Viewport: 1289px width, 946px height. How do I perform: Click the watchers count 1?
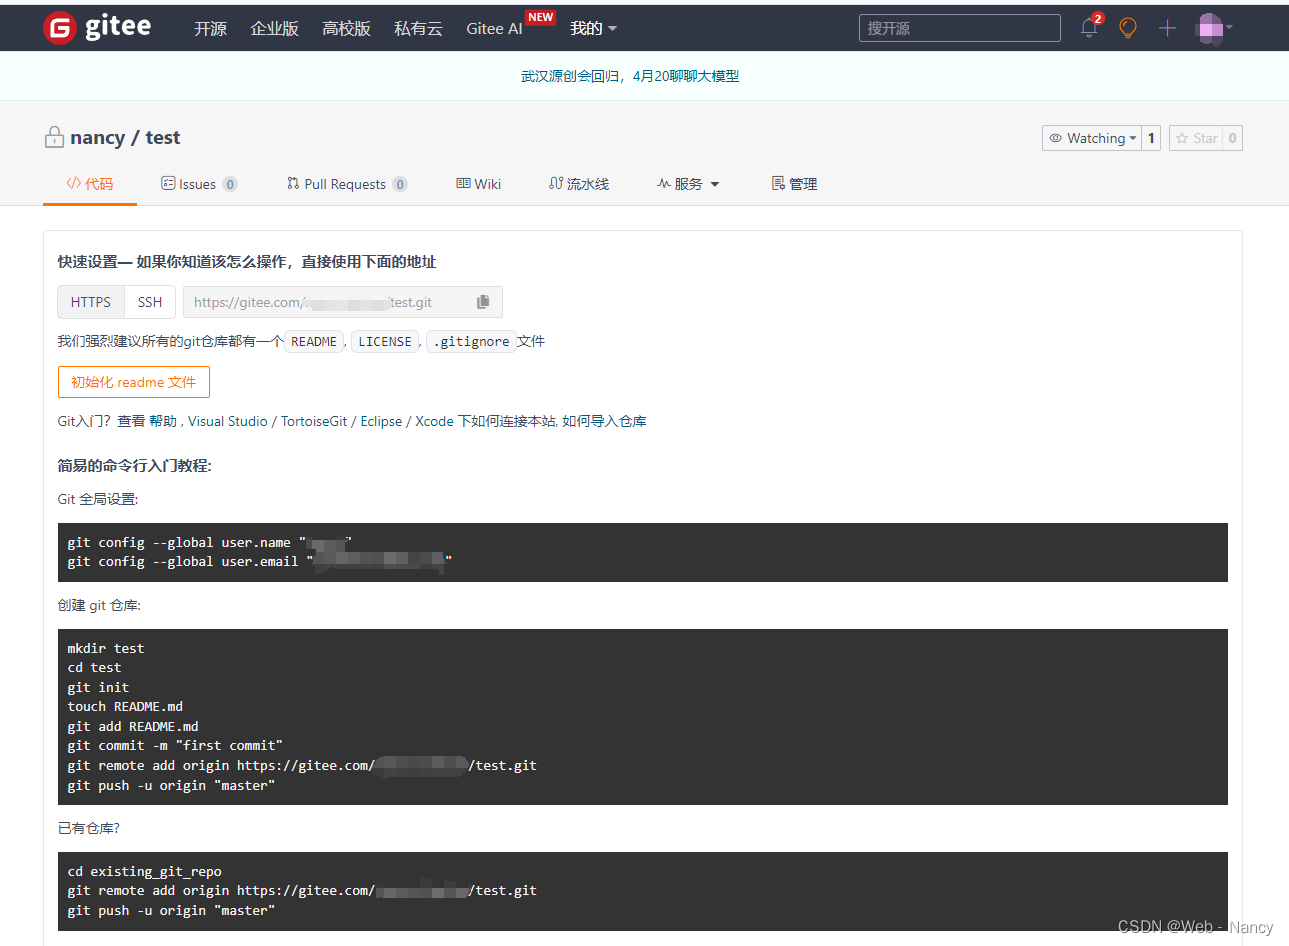1151,138
